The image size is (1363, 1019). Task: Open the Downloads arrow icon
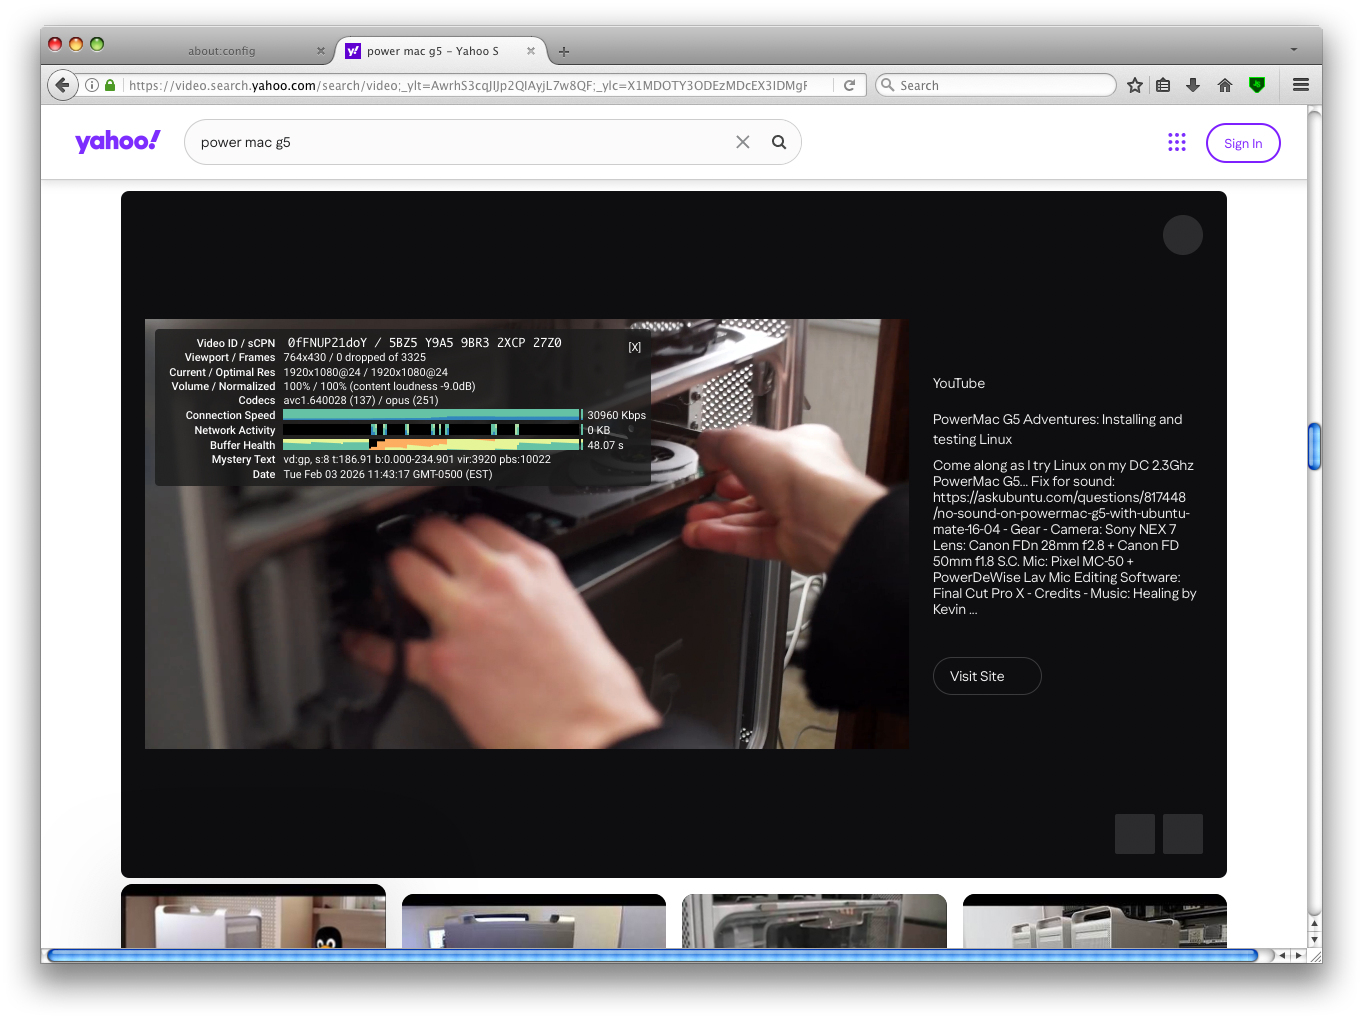pos(1193,85)
